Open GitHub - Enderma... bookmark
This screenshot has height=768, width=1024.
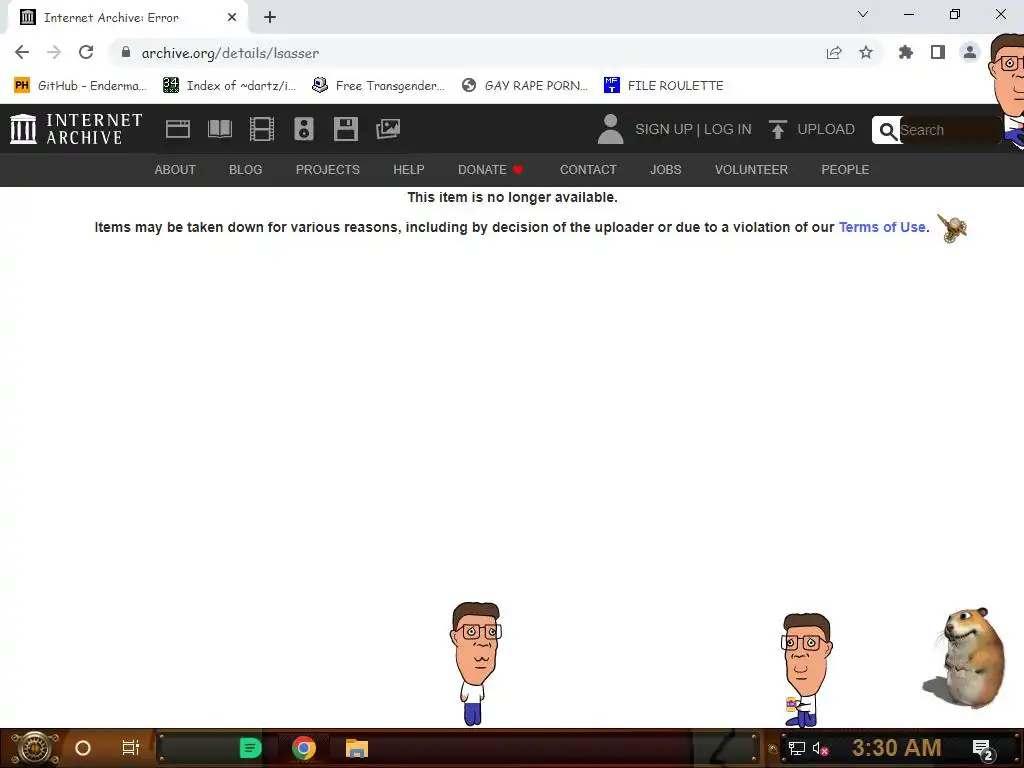(80, 86)
